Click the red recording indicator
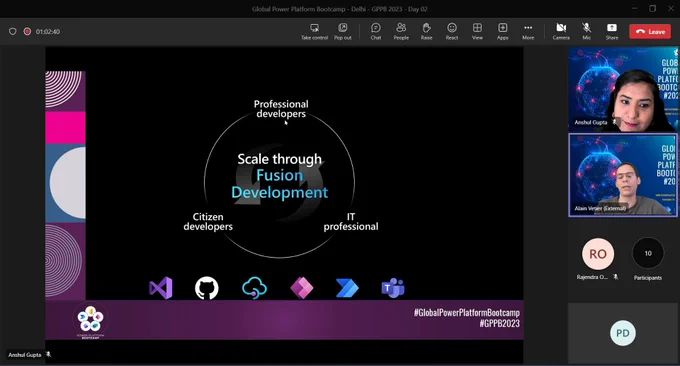 point(27,31)
